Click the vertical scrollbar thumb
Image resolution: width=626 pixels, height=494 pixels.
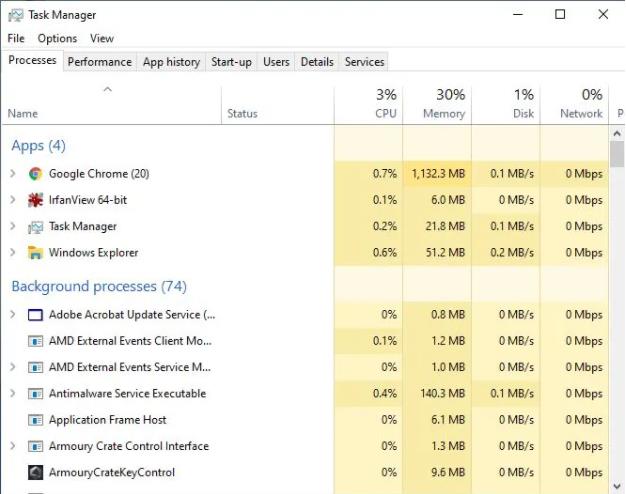[x=617, y=154]
